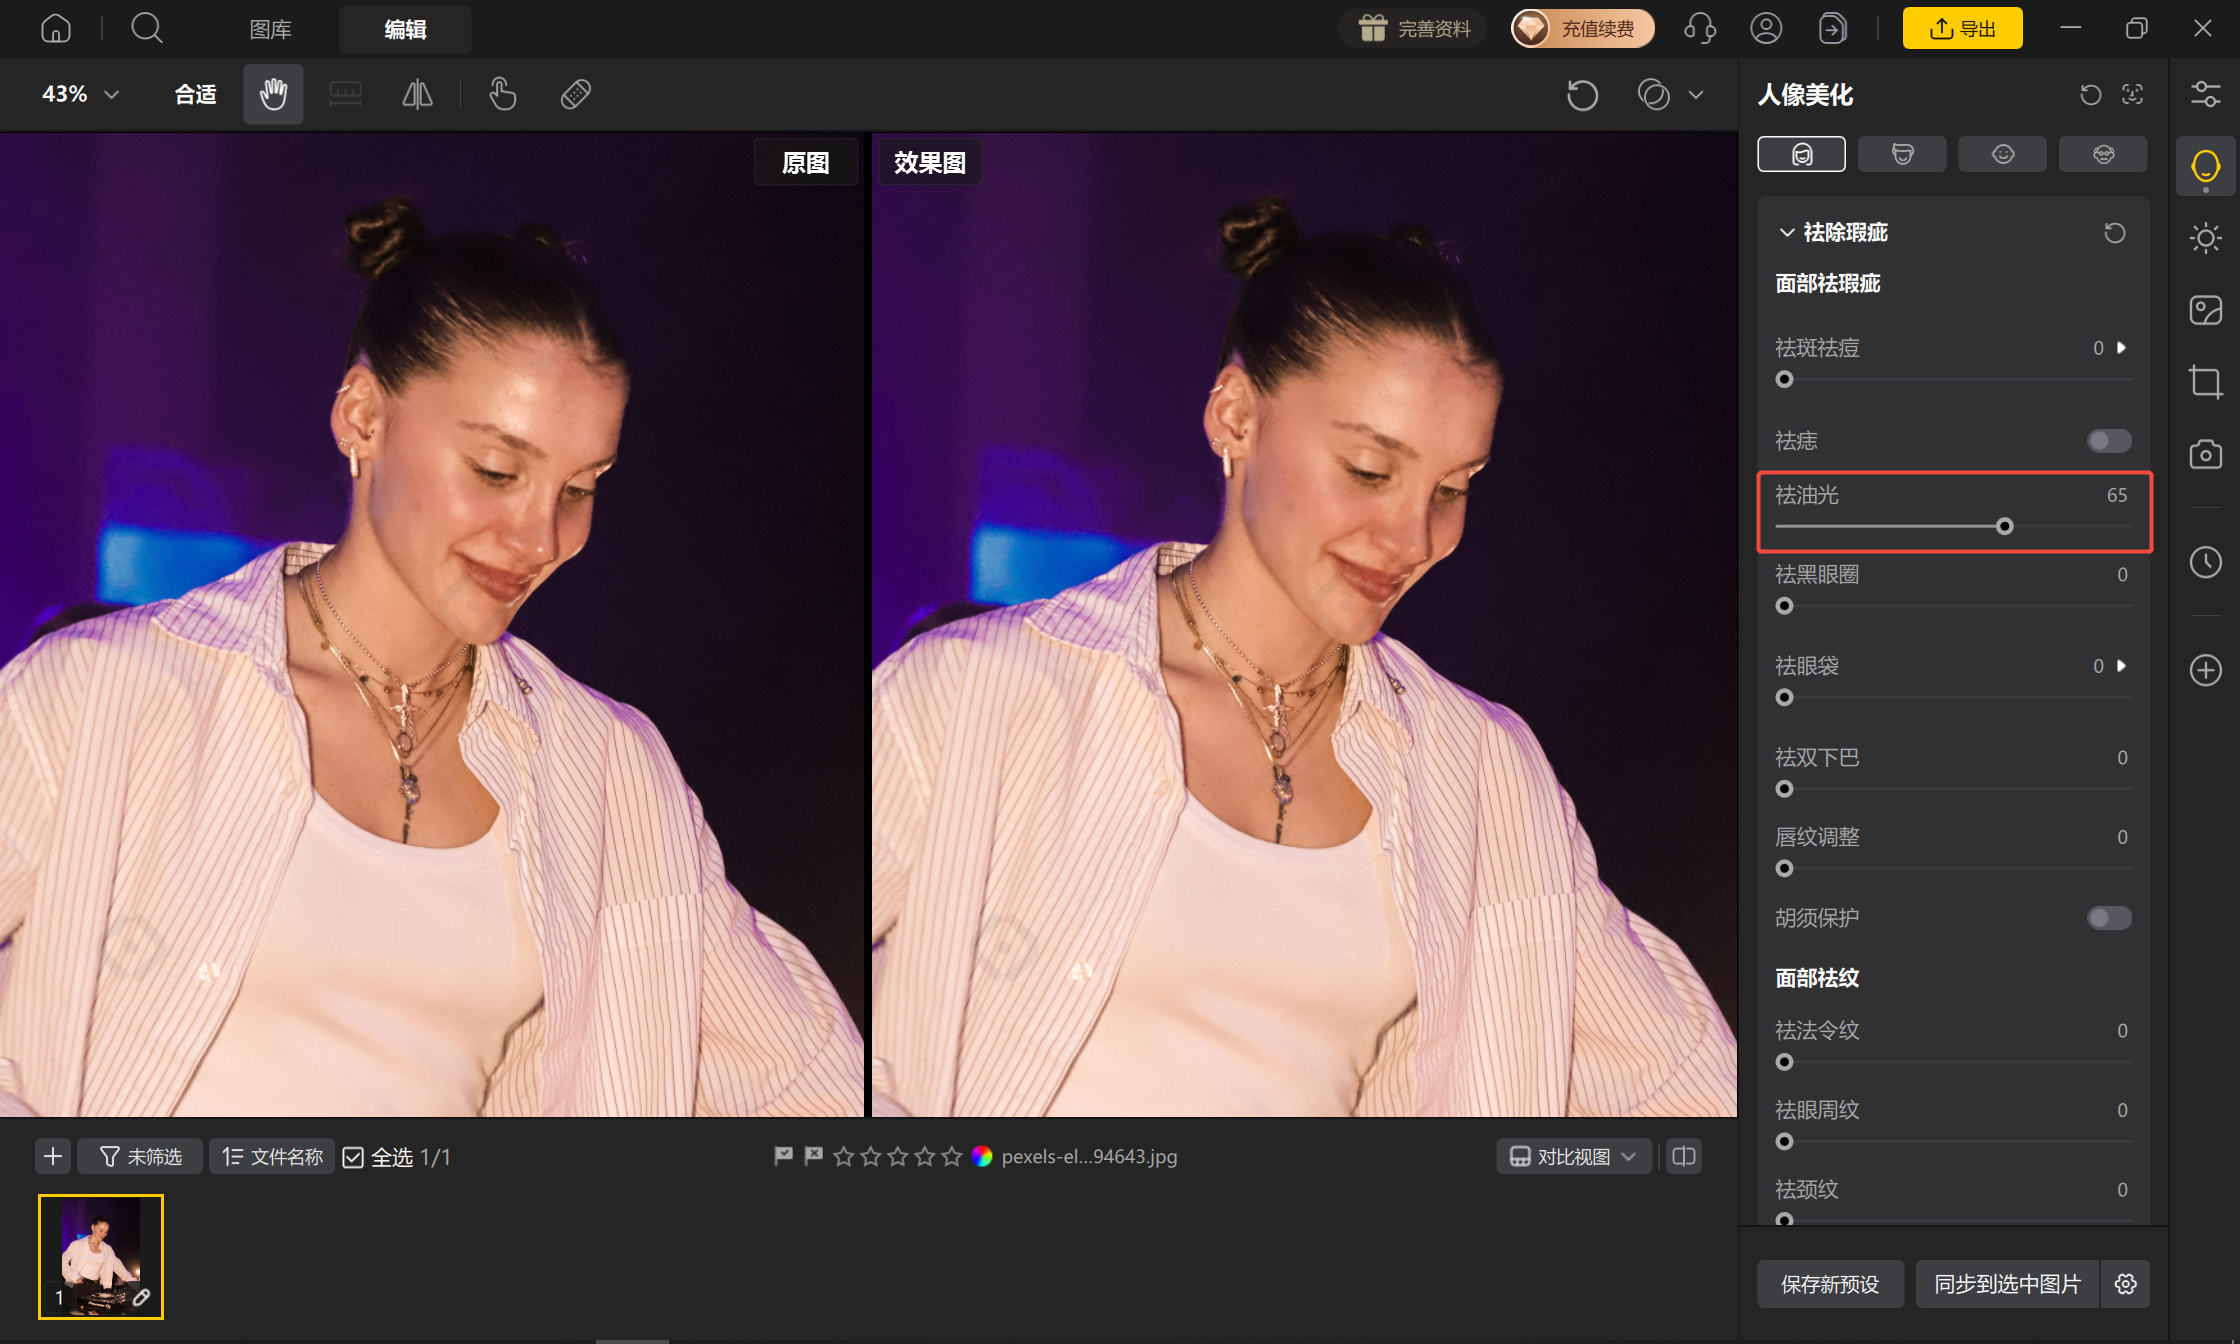
Task: Select the bandage healing tool
Action: [575, 94]
